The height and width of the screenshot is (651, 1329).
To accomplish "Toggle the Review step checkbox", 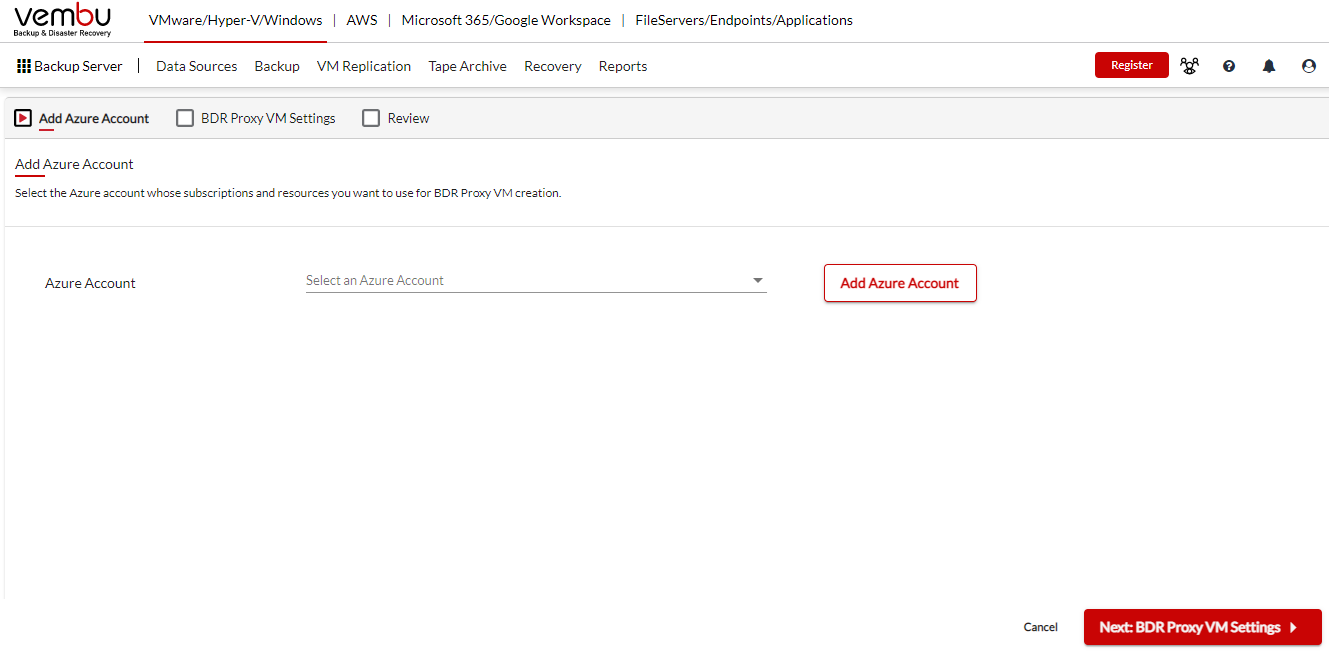I will (x=371, y=118).
